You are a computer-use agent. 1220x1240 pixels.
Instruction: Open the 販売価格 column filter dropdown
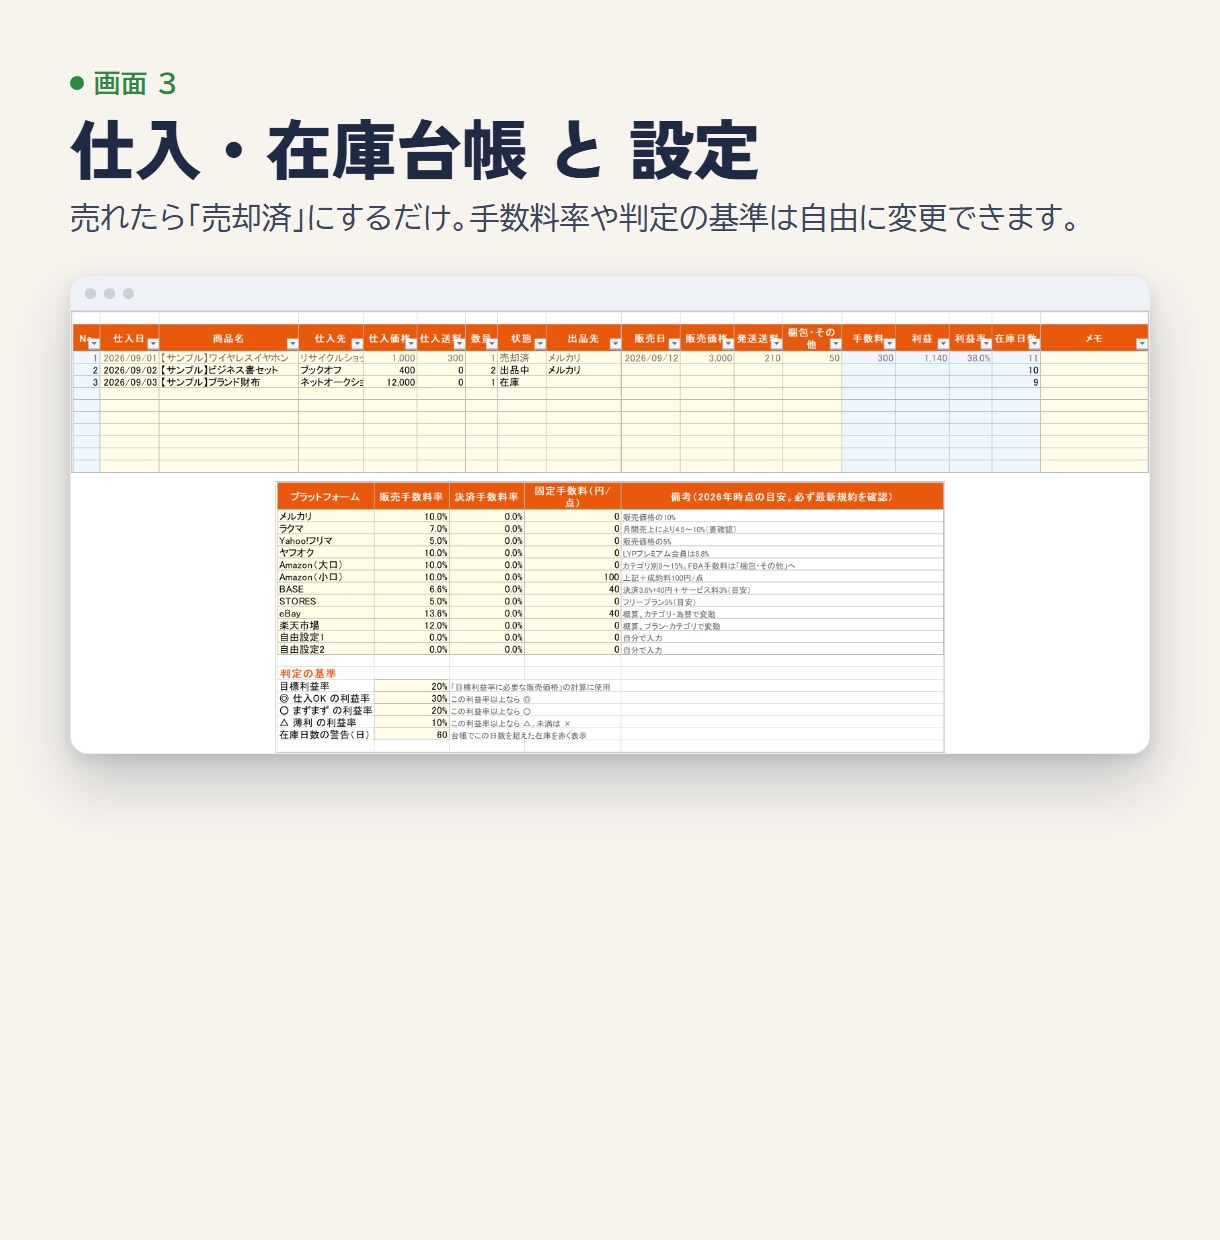click(727, 344)
